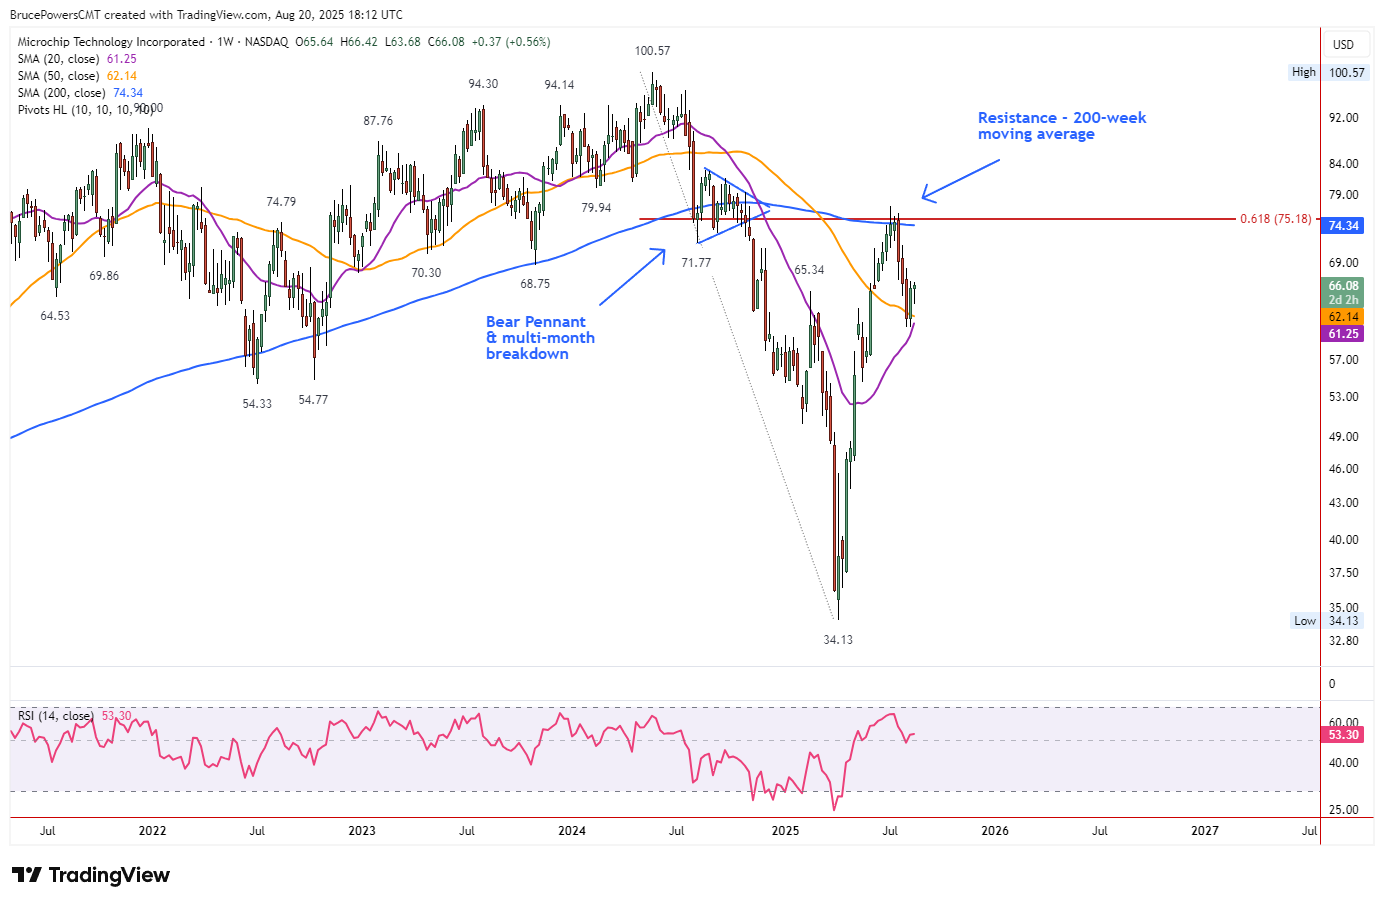Click the 94.30 pivot label
The width and height of the screenshot is (1384, 905).
(x=483, y=84)
